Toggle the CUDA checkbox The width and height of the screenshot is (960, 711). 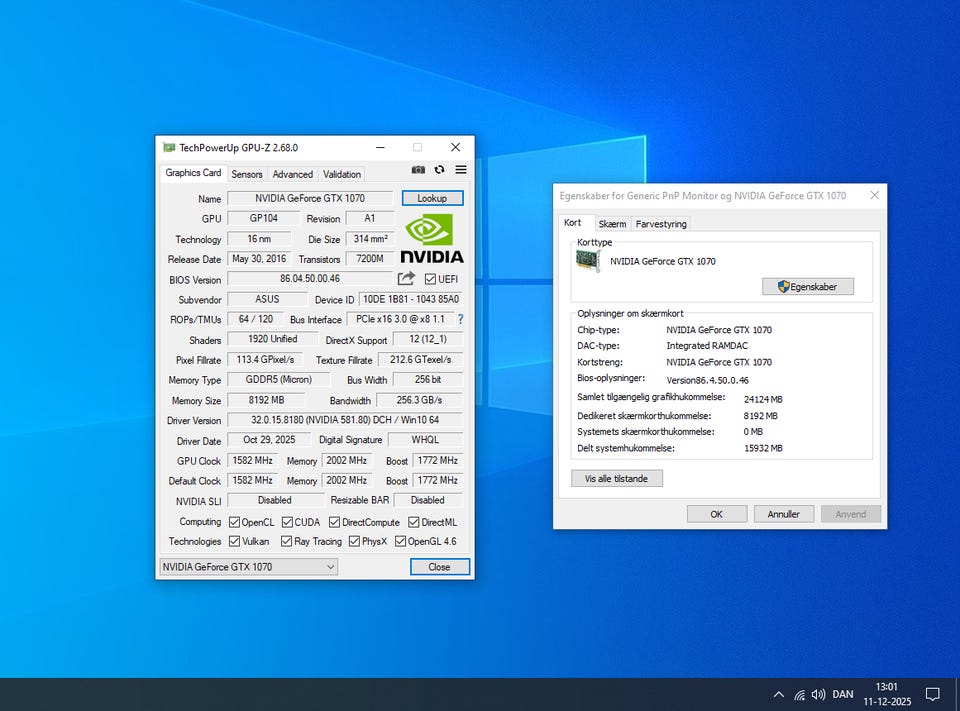point(287,522)
